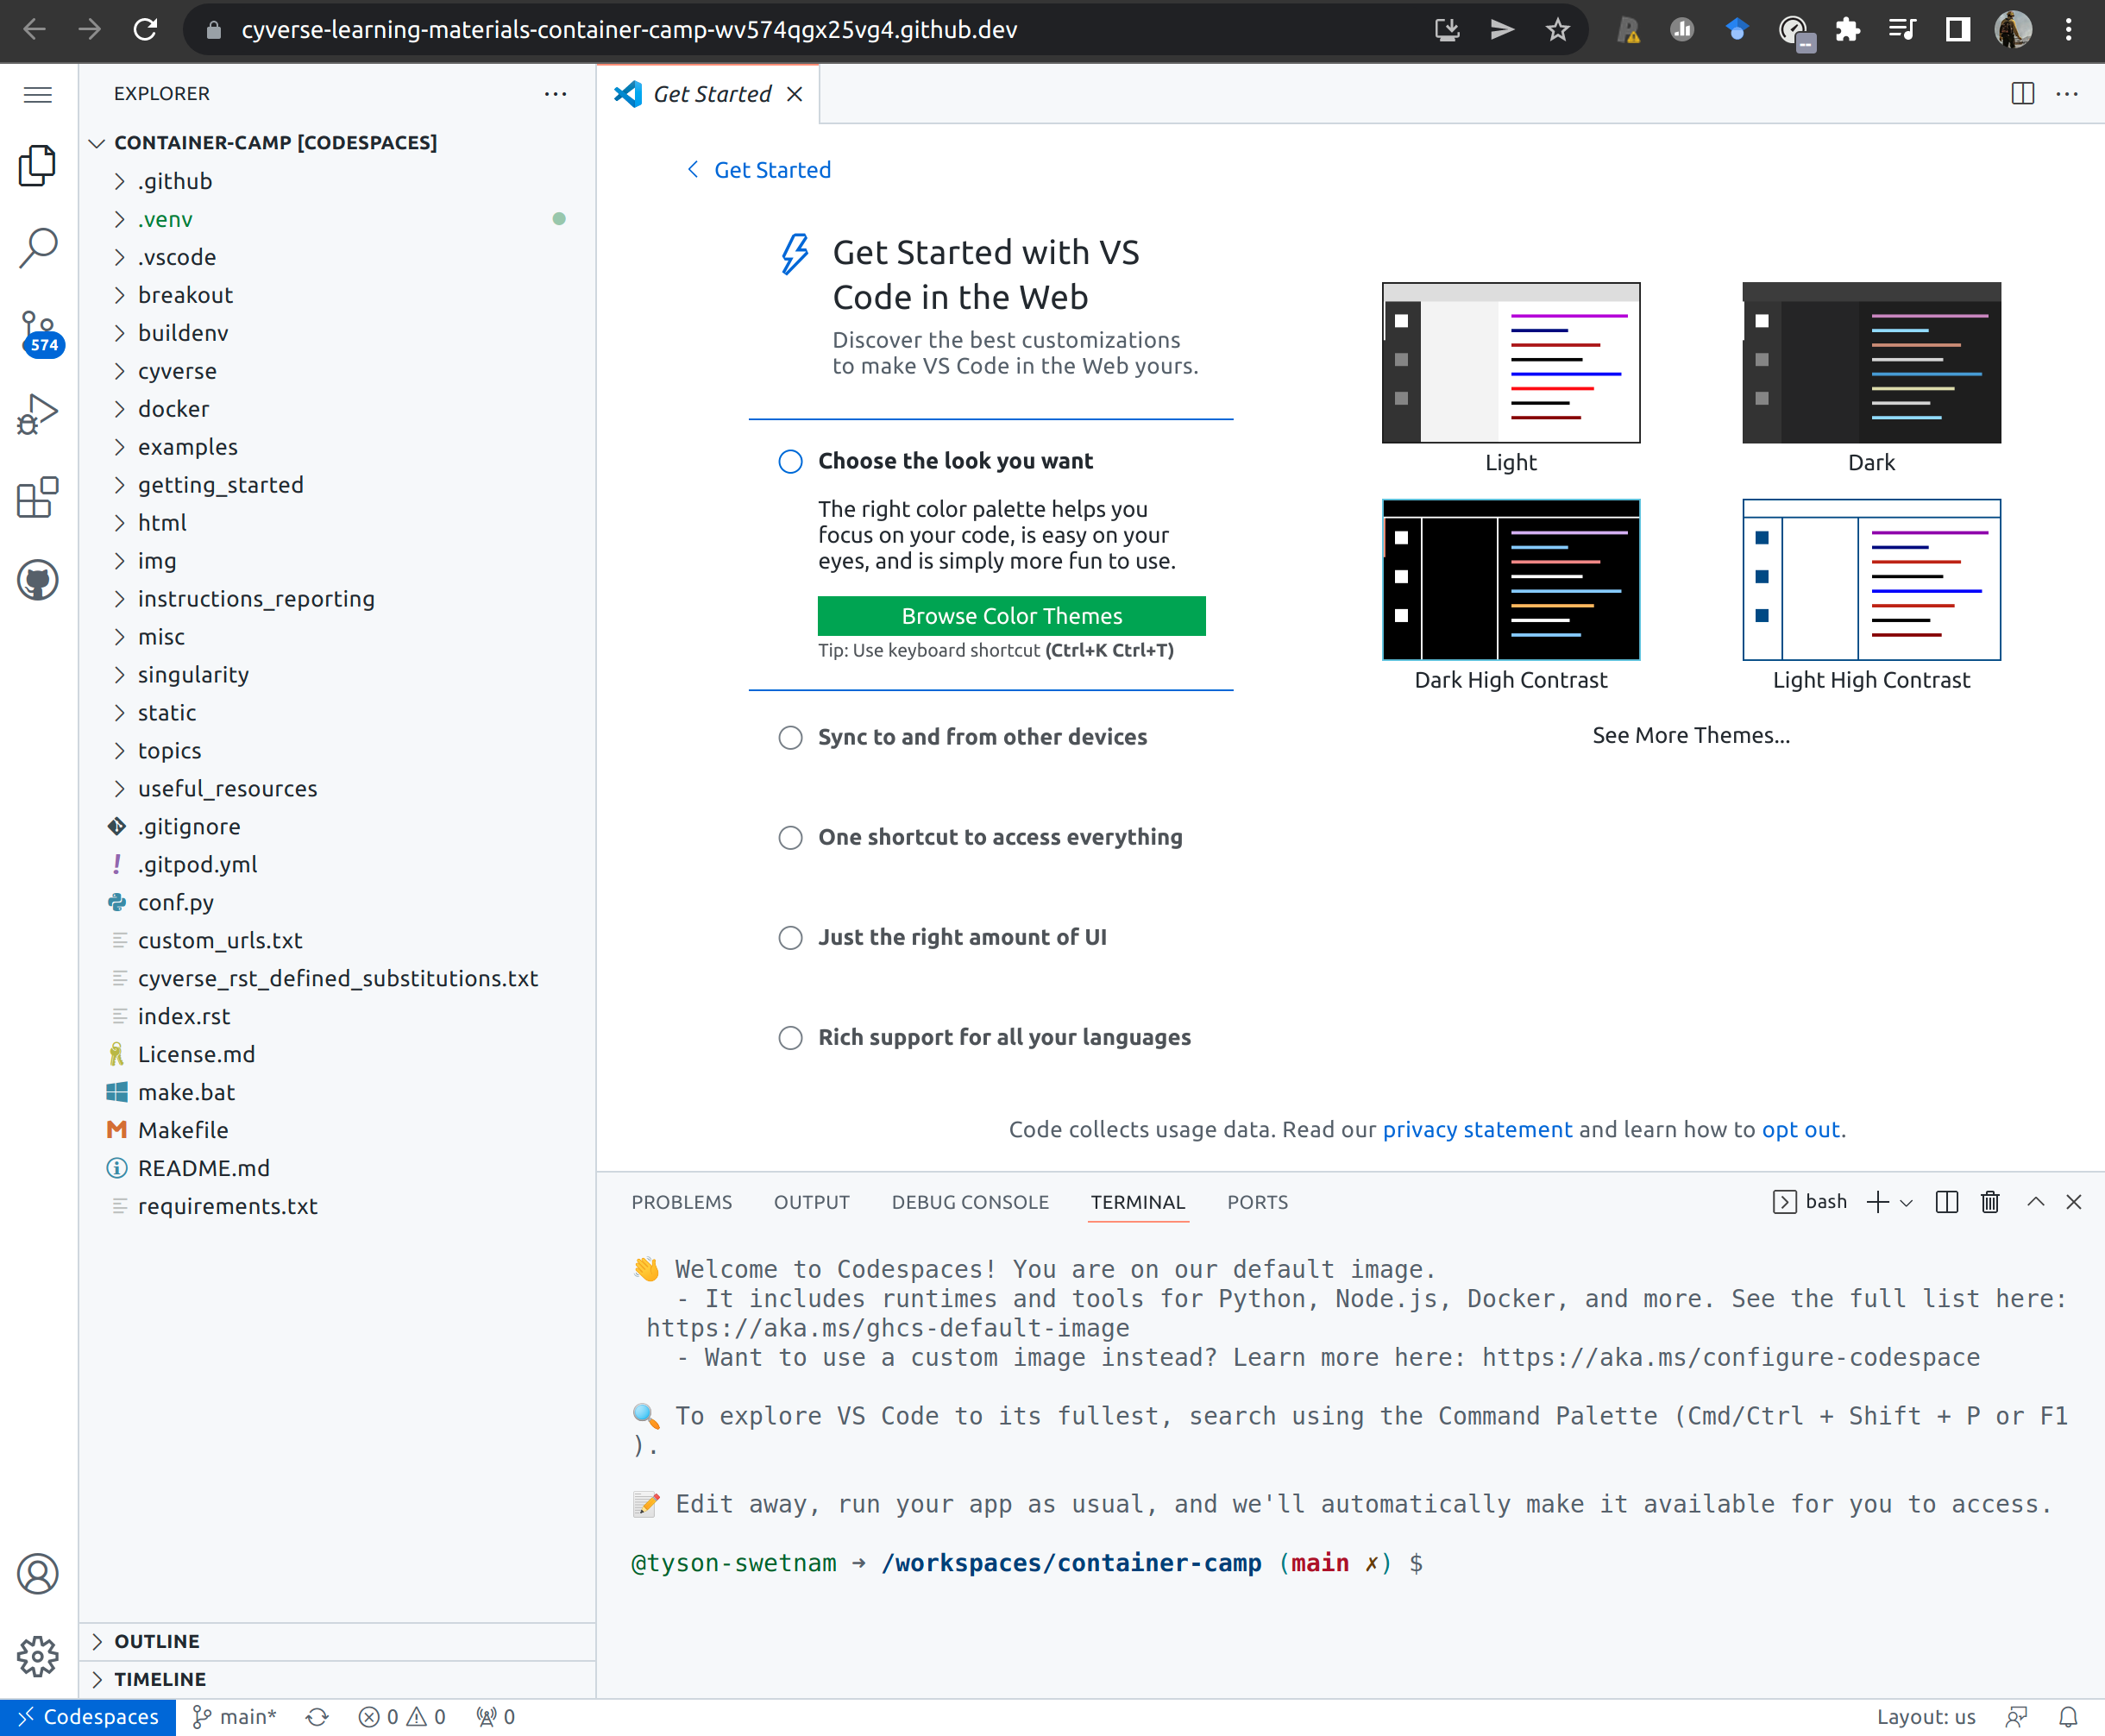Open the Run and Debug view
This screenshot has width=2105, height=1736.
click(38, 414)
